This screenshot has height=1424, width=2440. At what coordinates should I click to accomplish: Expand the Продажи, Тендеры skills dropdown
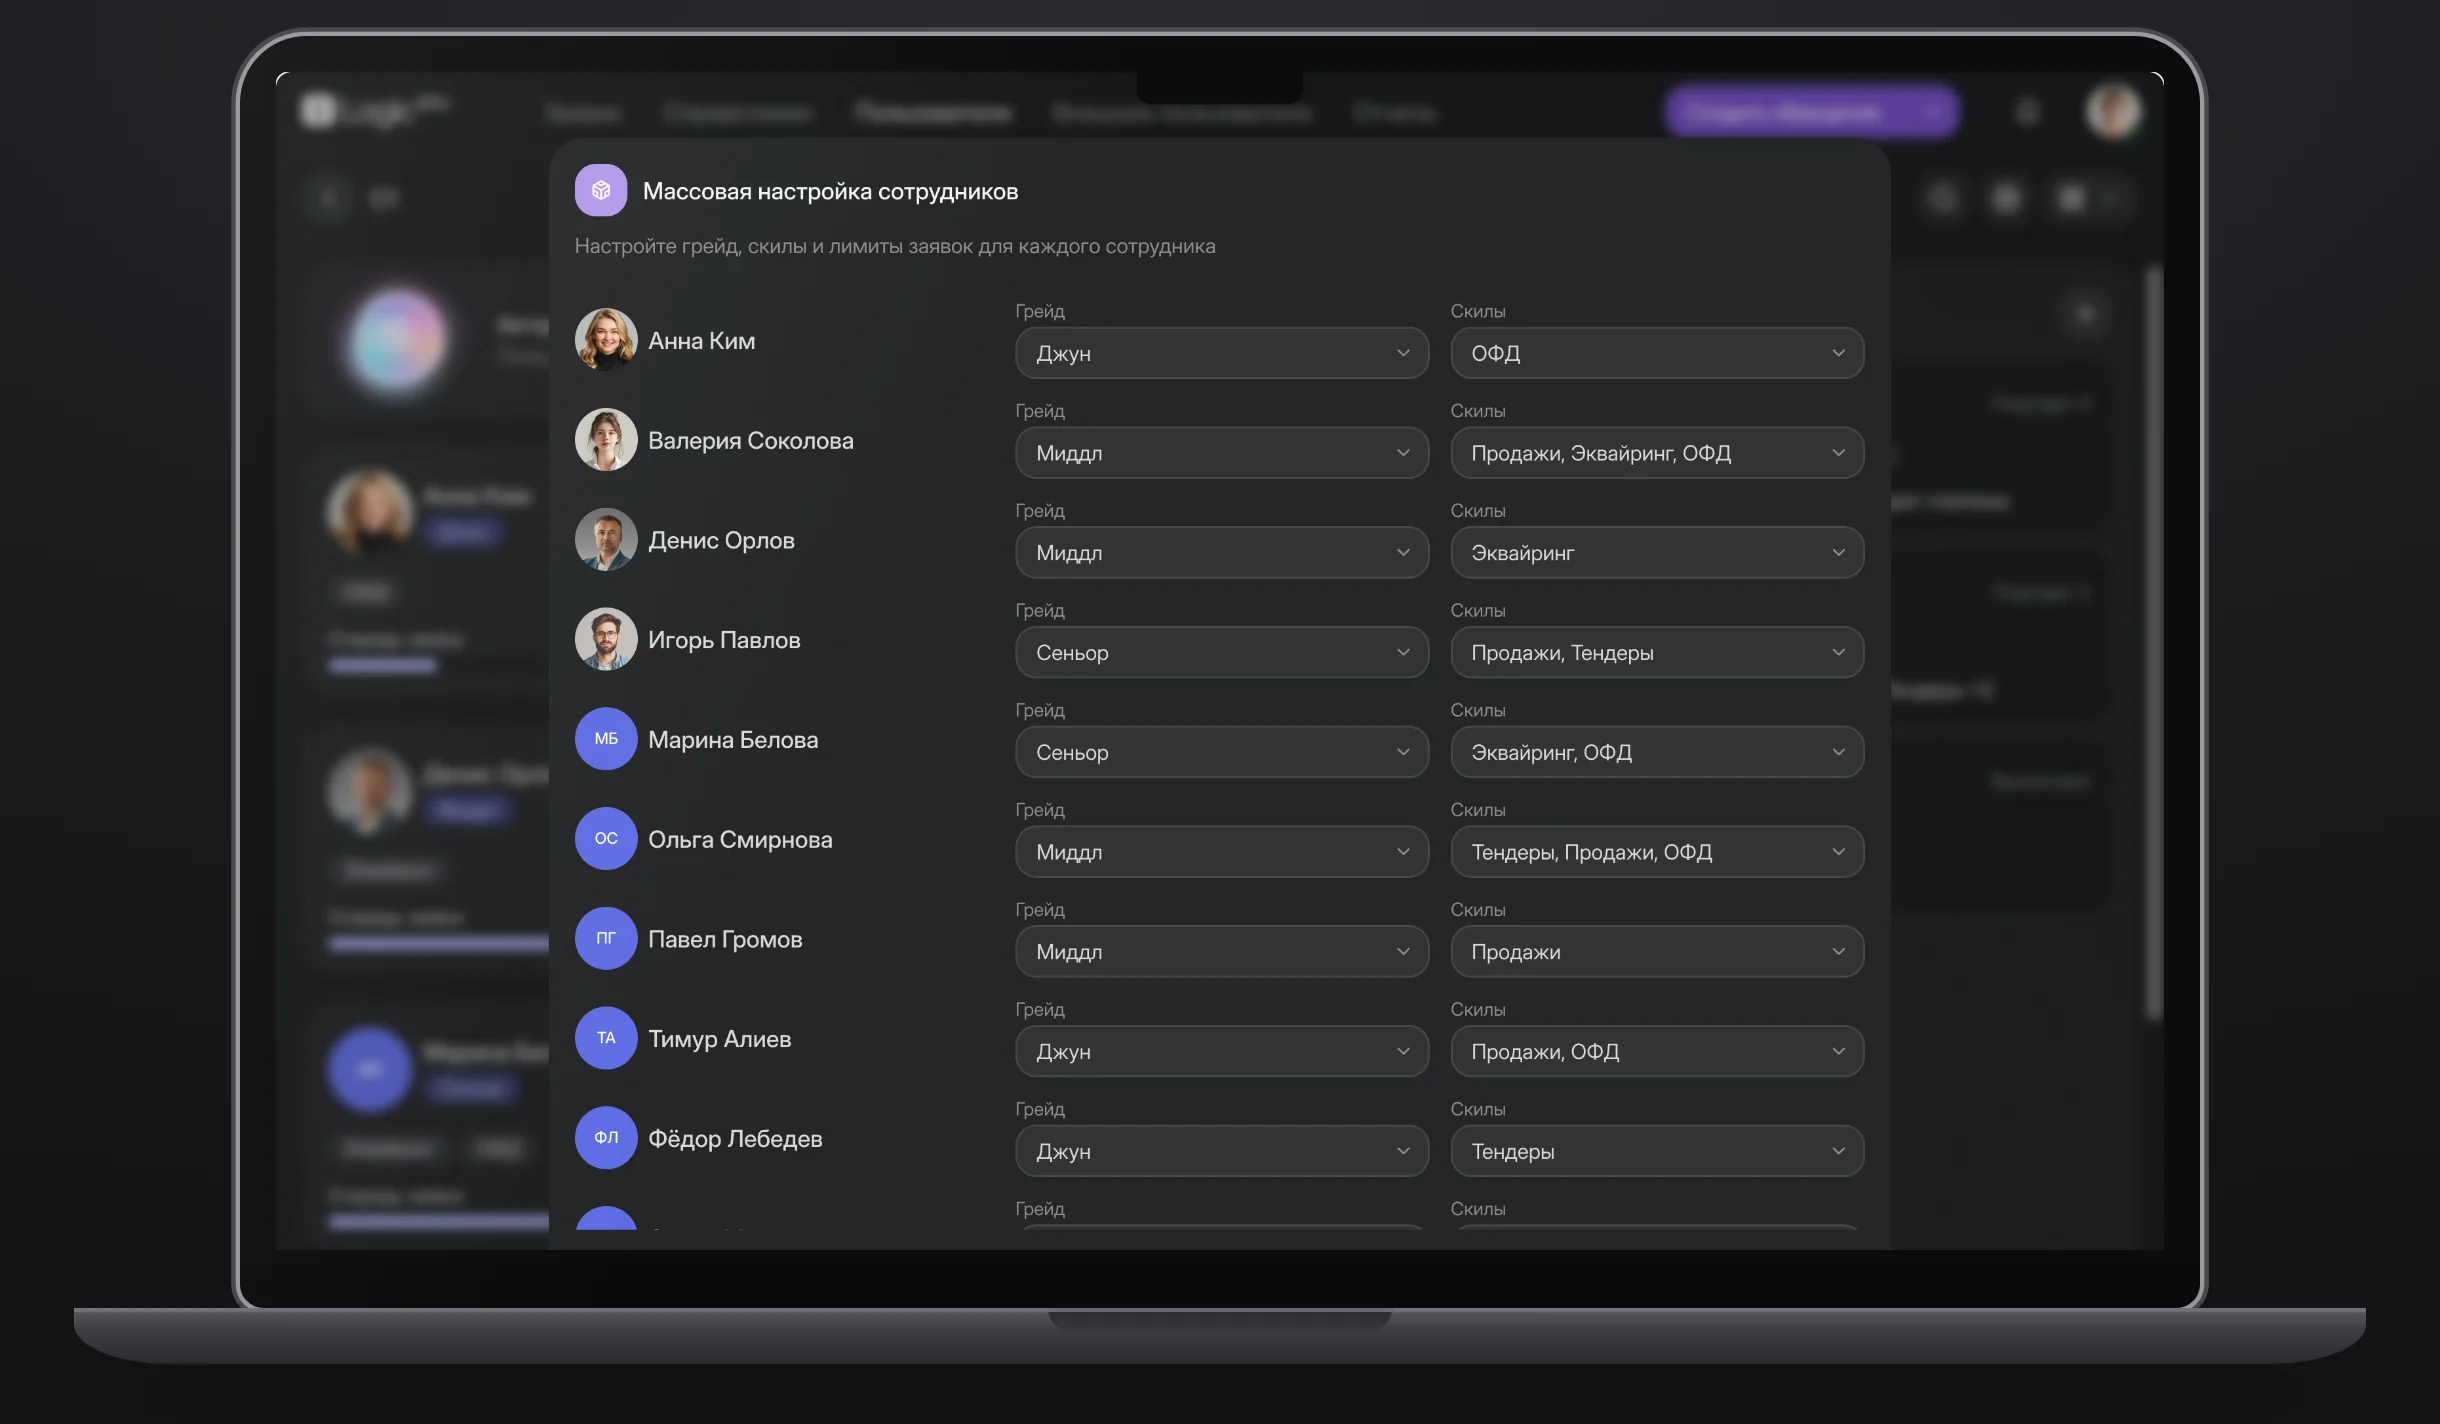pos(1657,652)
